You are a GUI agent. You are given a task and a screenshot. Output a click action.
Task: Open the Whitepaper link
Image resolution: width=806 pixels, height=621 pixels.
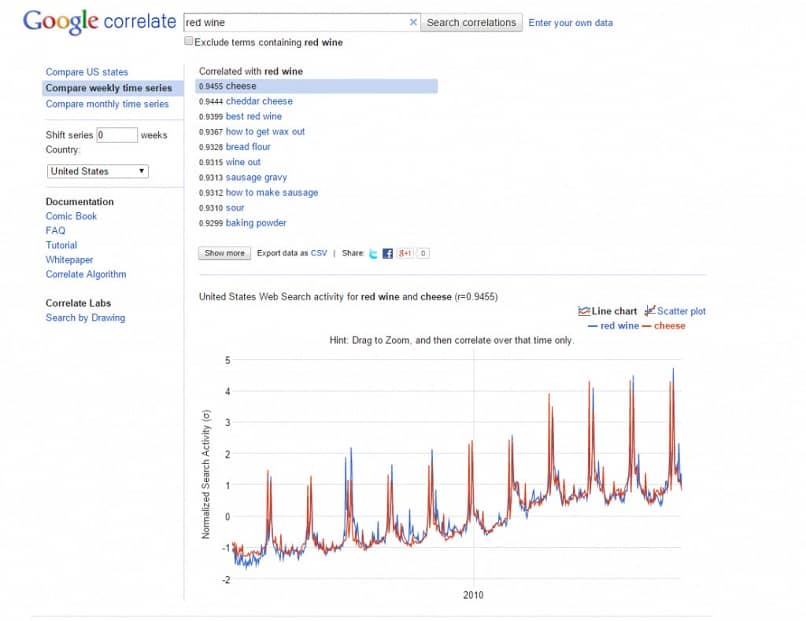pyautogui.click(x=69, y=260)
